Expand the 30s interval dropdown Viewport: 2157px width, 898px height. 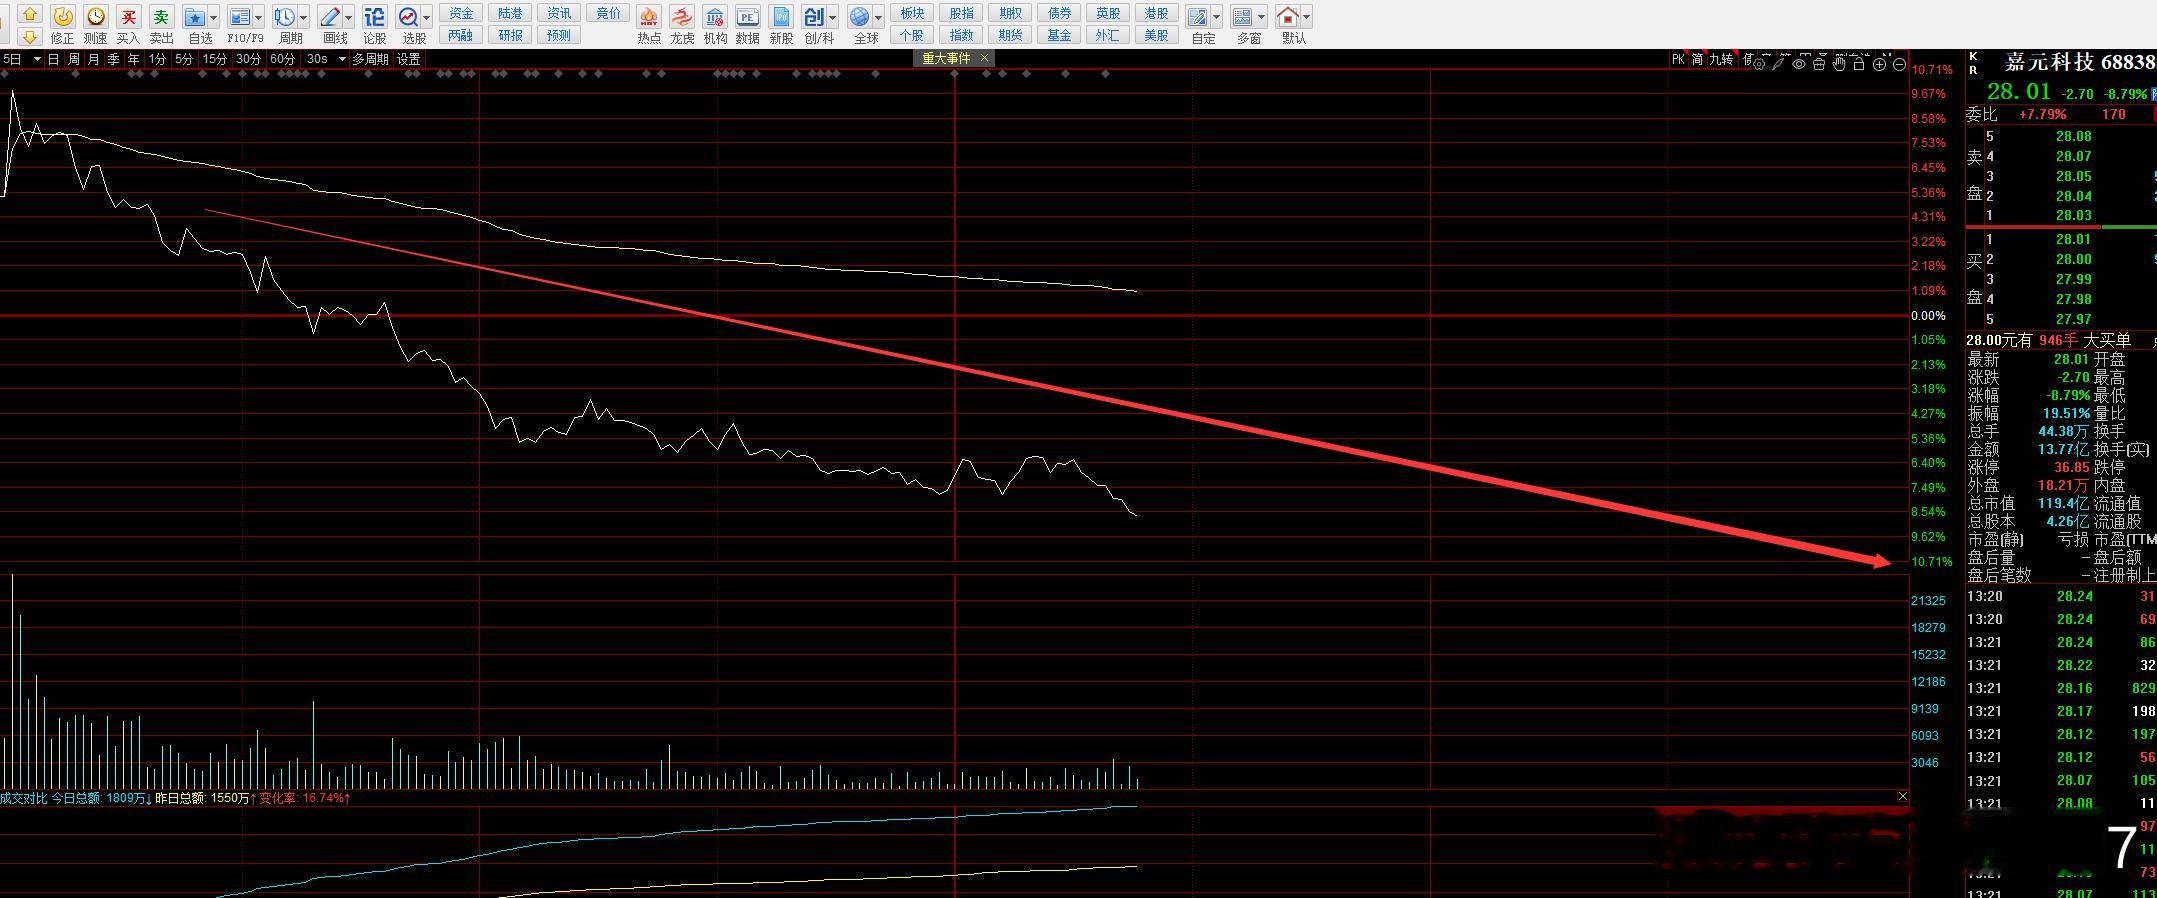(342, 59)
